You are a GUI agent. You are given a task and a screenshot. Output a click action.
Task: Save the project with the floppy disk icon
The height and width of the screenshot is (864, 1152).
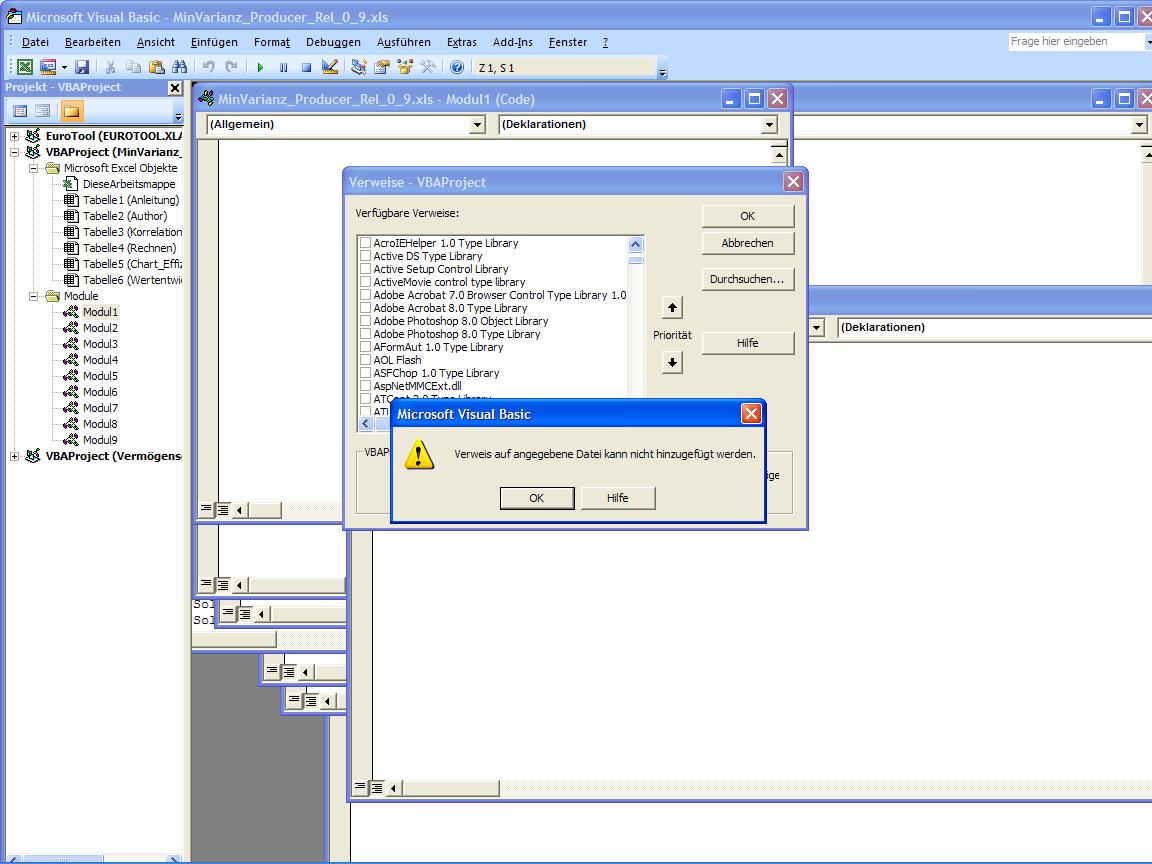point(82,68)
